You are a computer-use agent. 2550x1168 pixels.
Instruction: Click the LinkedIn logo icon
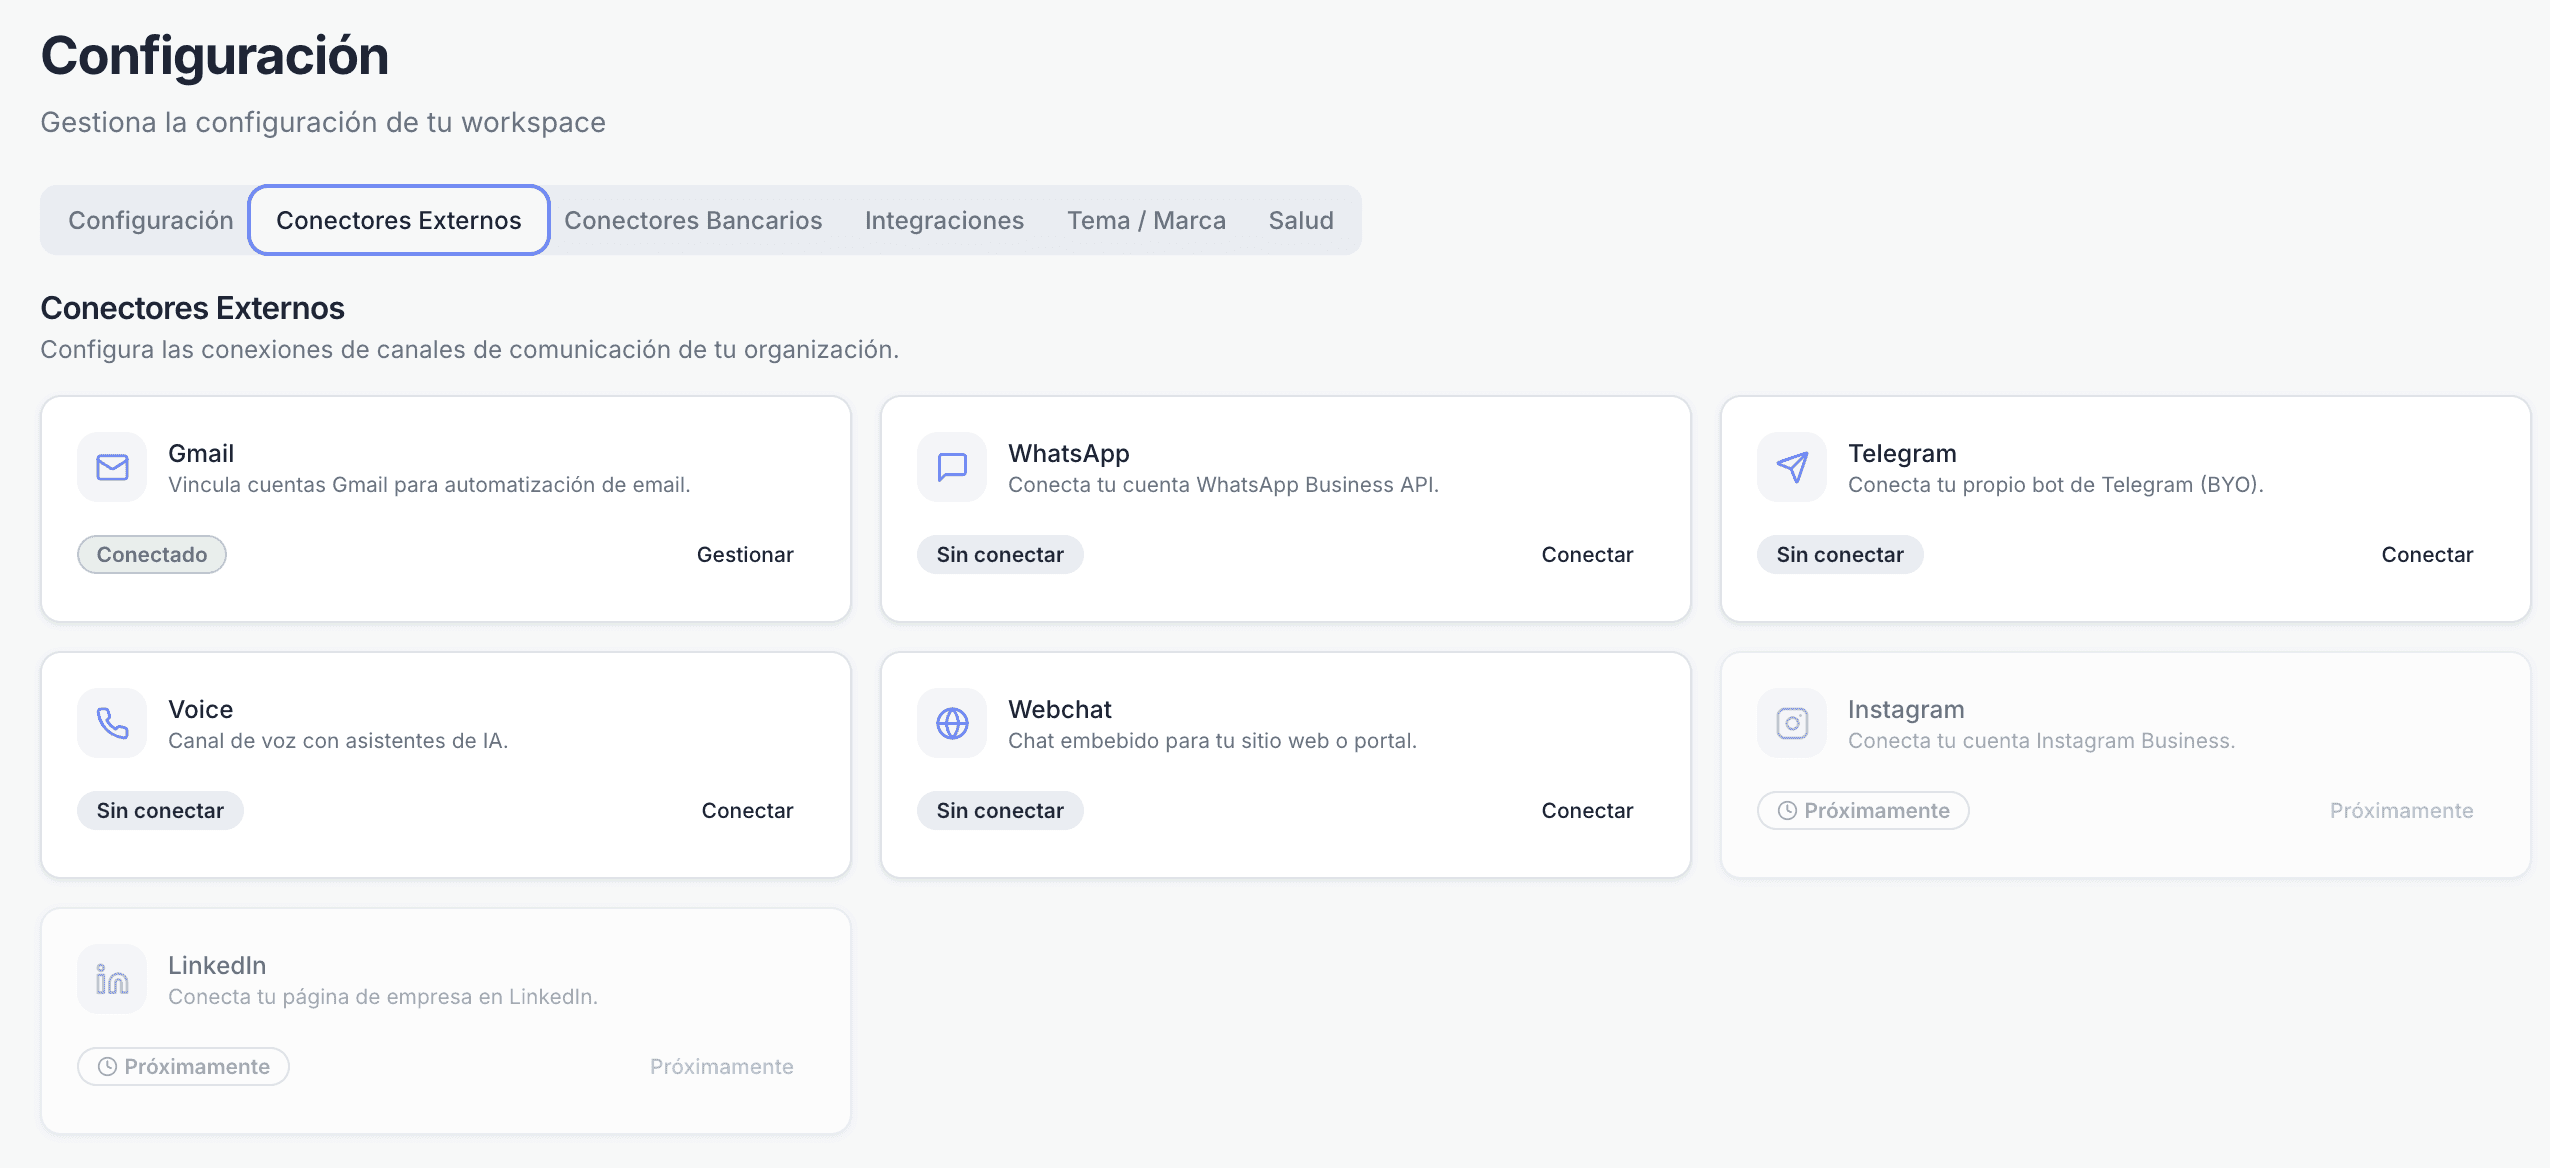click(112, 979)
